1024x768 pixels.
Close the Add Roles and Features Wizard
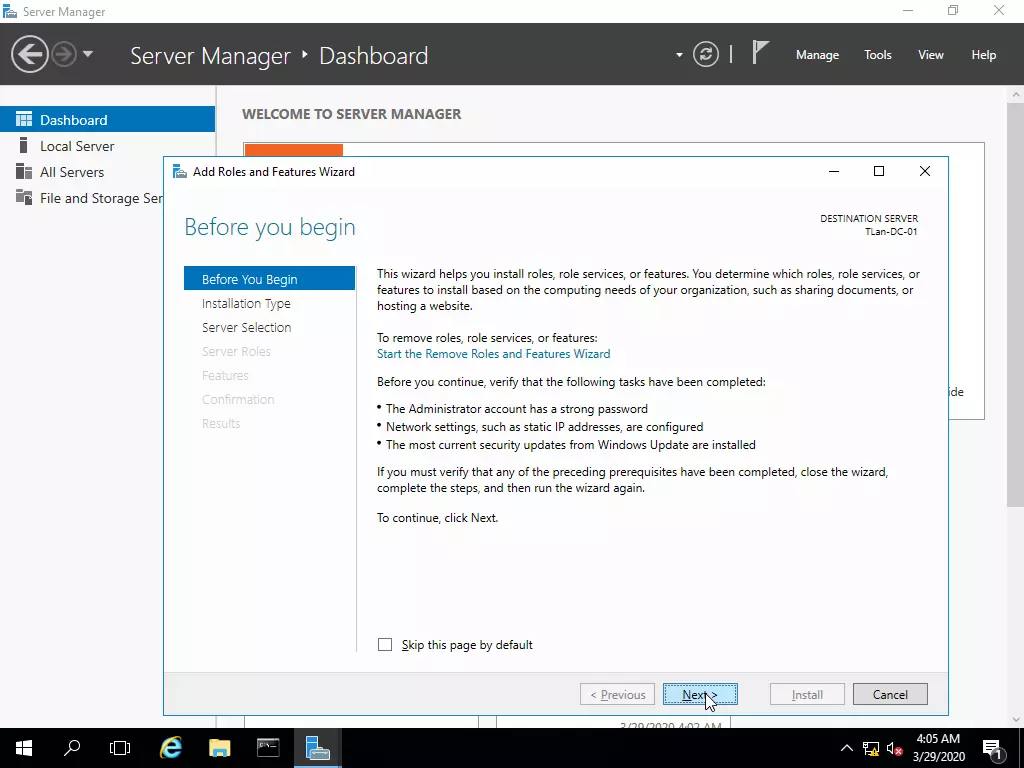(x=925, y=171)
